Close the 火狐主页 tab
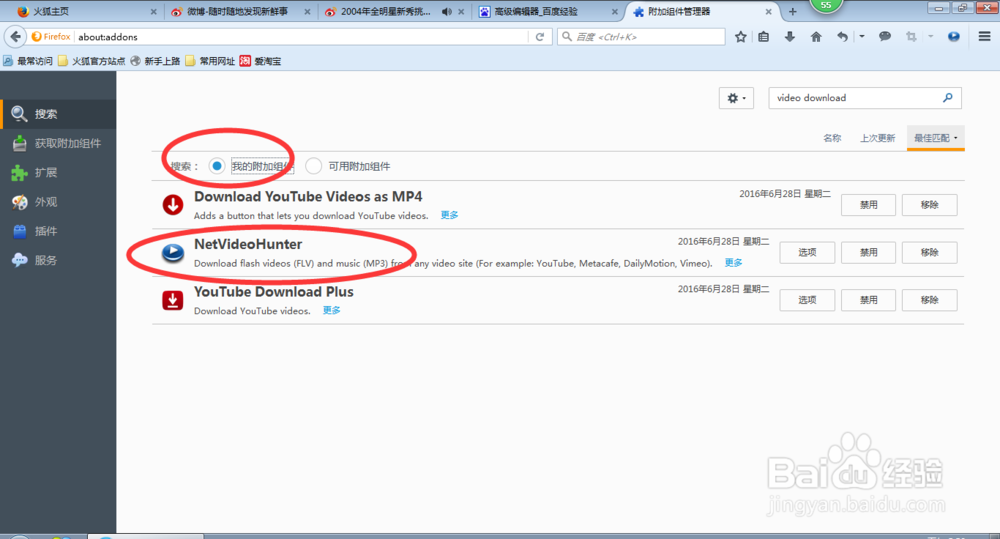 153,11
